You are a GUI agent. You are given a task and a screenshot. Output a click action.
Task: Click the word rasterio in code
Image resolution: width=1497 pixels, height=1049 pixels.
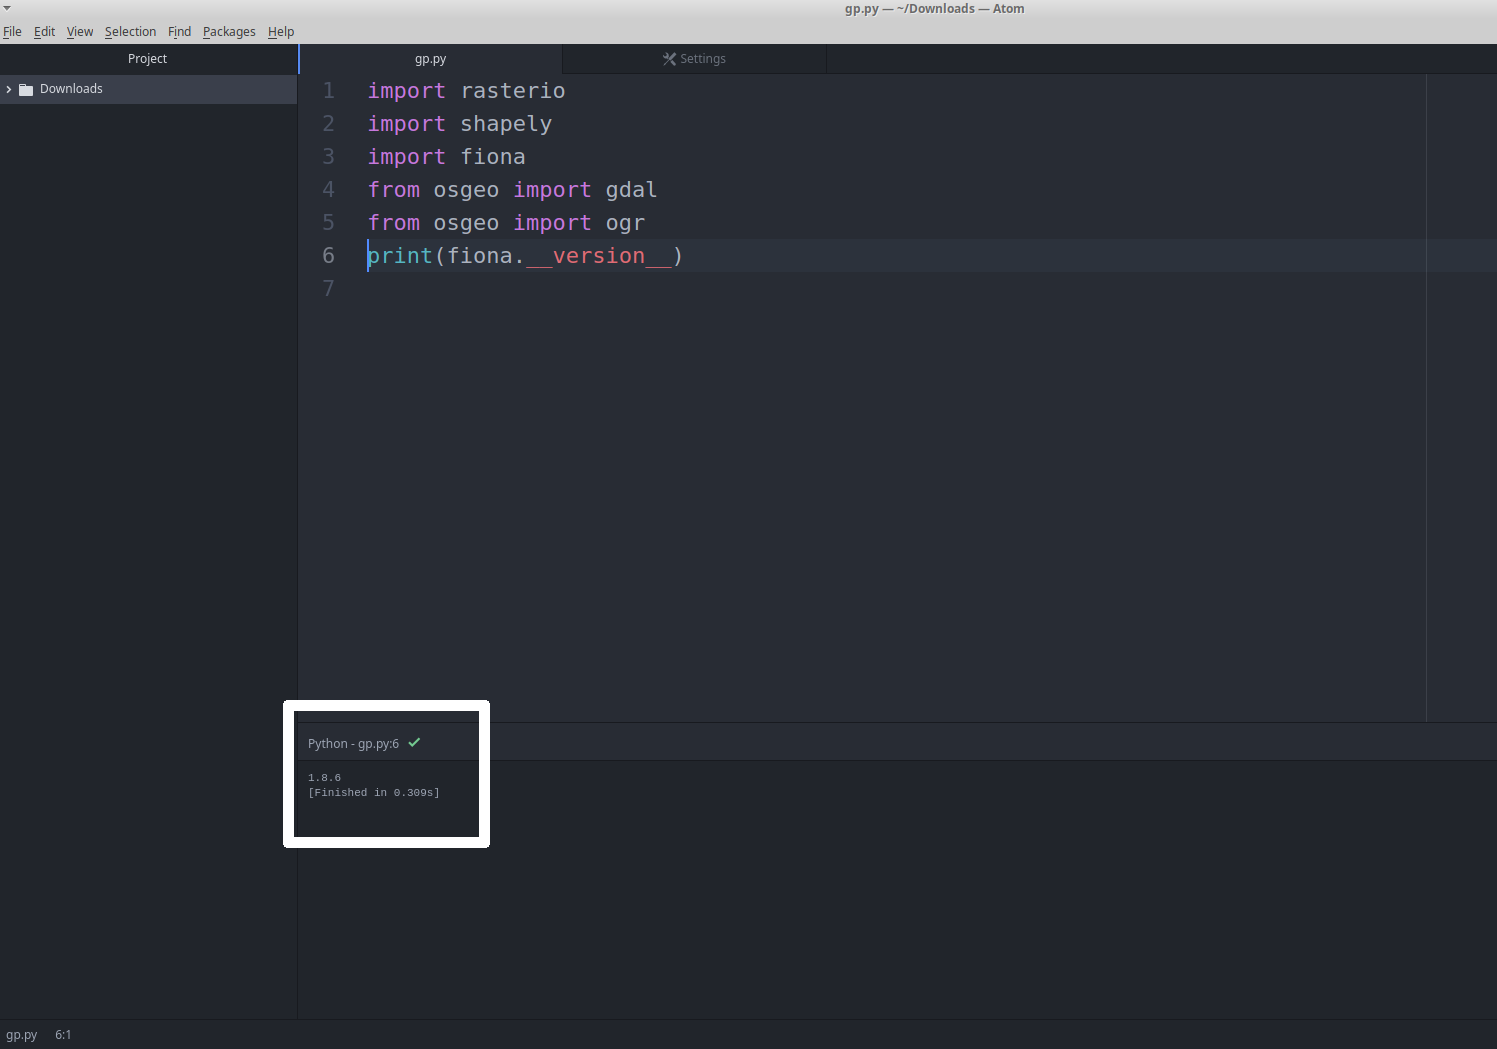point(513,91)
